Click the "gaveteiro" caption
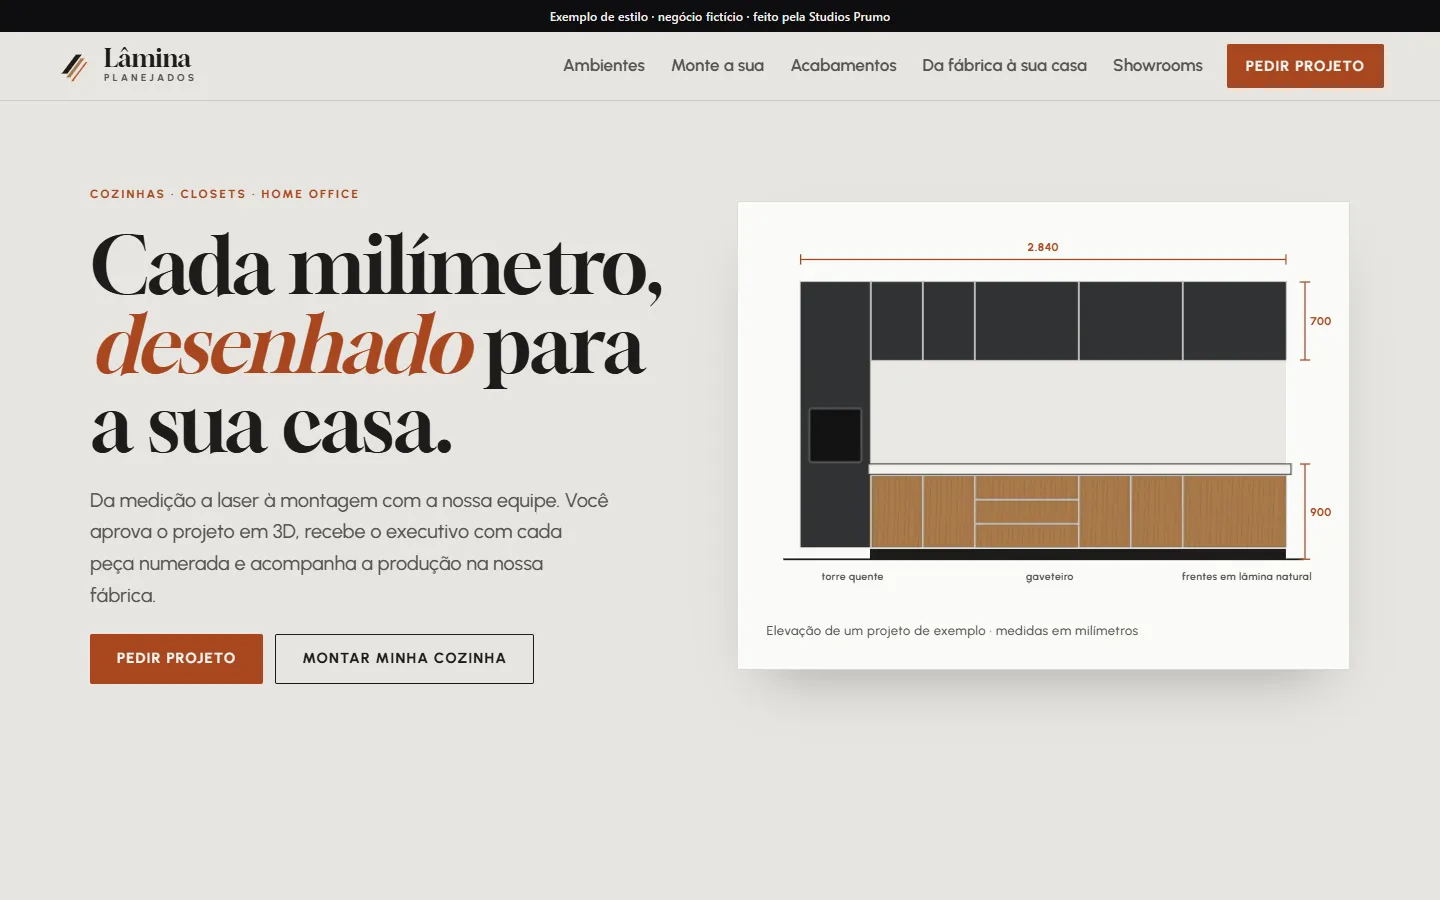 (x=1049, y=577)
